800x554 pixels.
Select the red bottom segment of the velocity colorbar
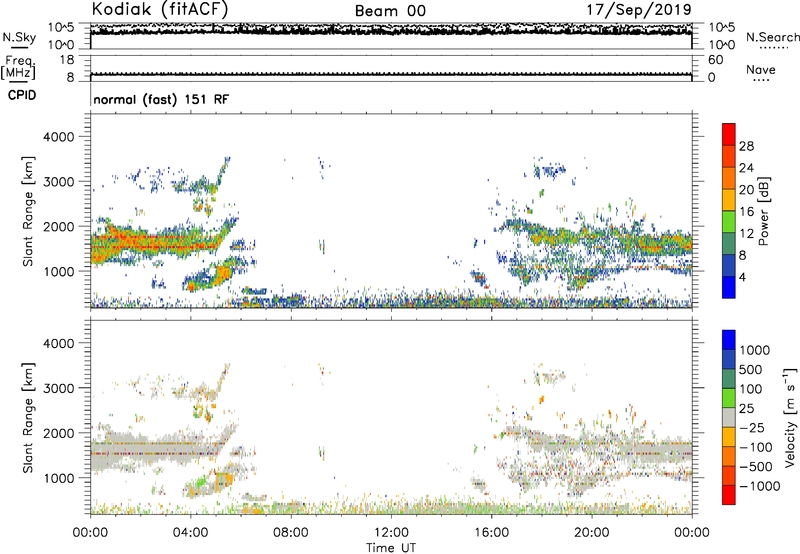tap(729, 495)
